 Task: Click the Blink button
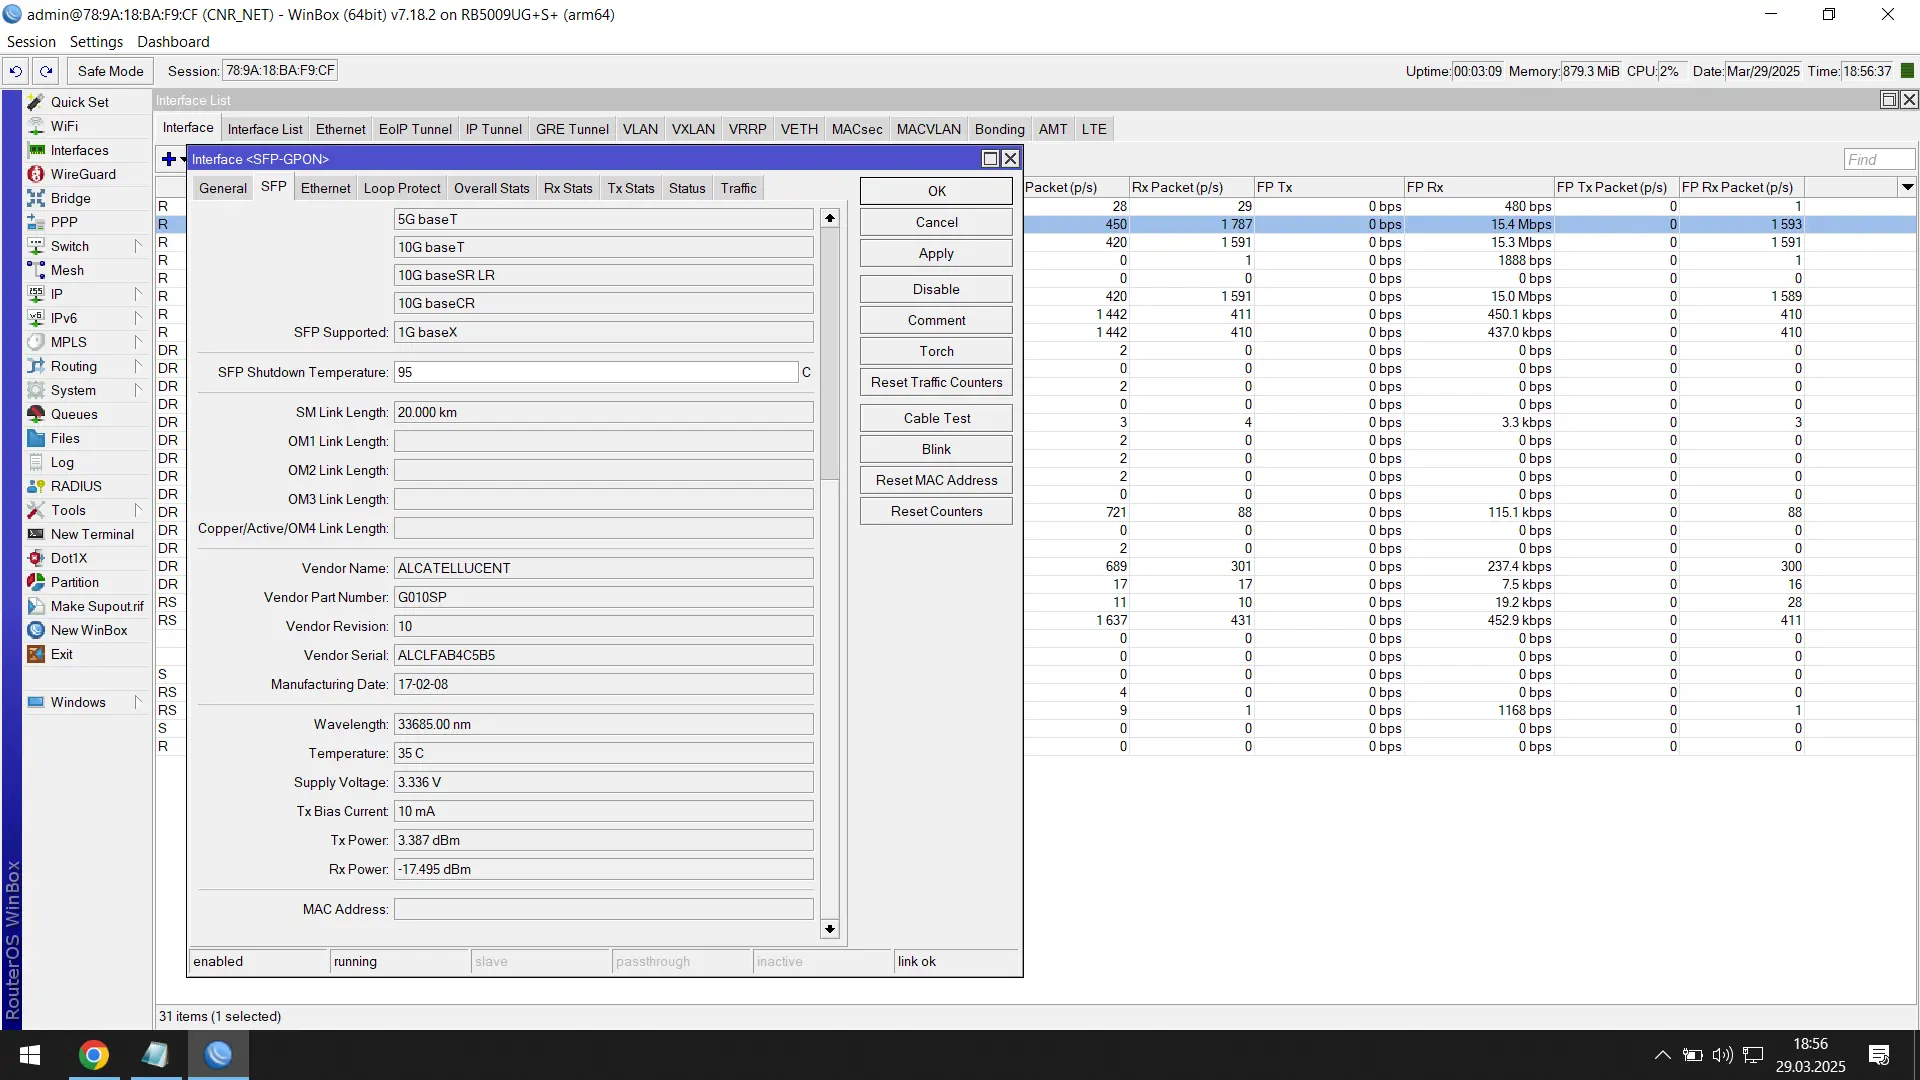click(x=936, y=449)
